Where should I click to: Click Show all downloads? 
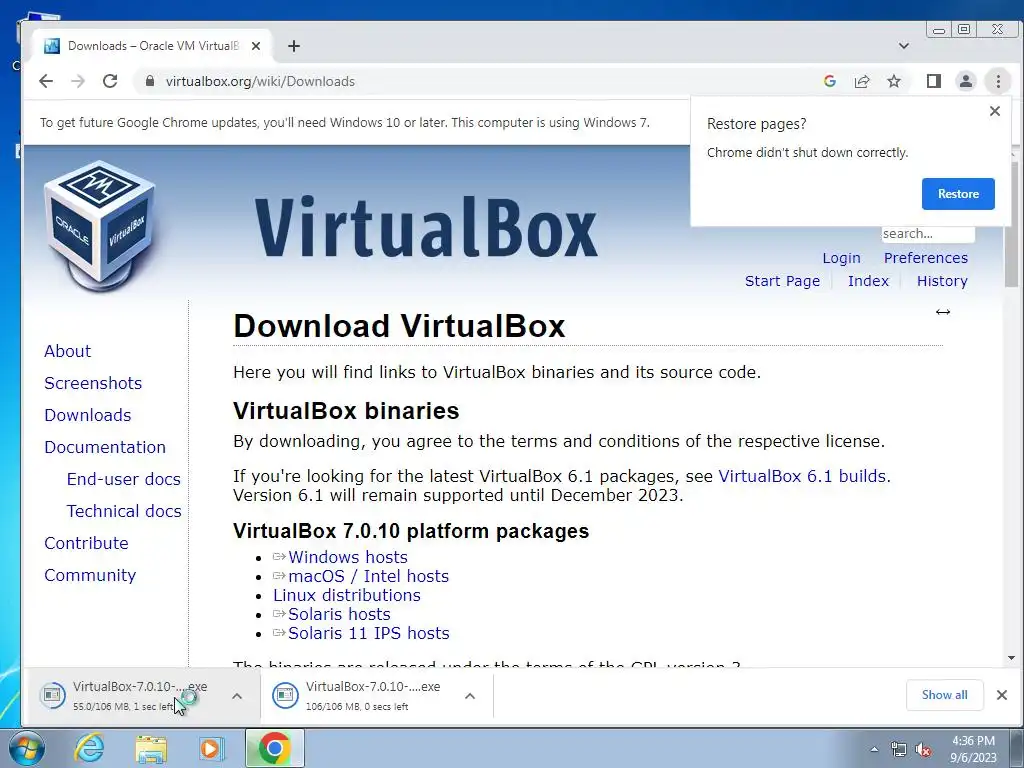point(944,695)
